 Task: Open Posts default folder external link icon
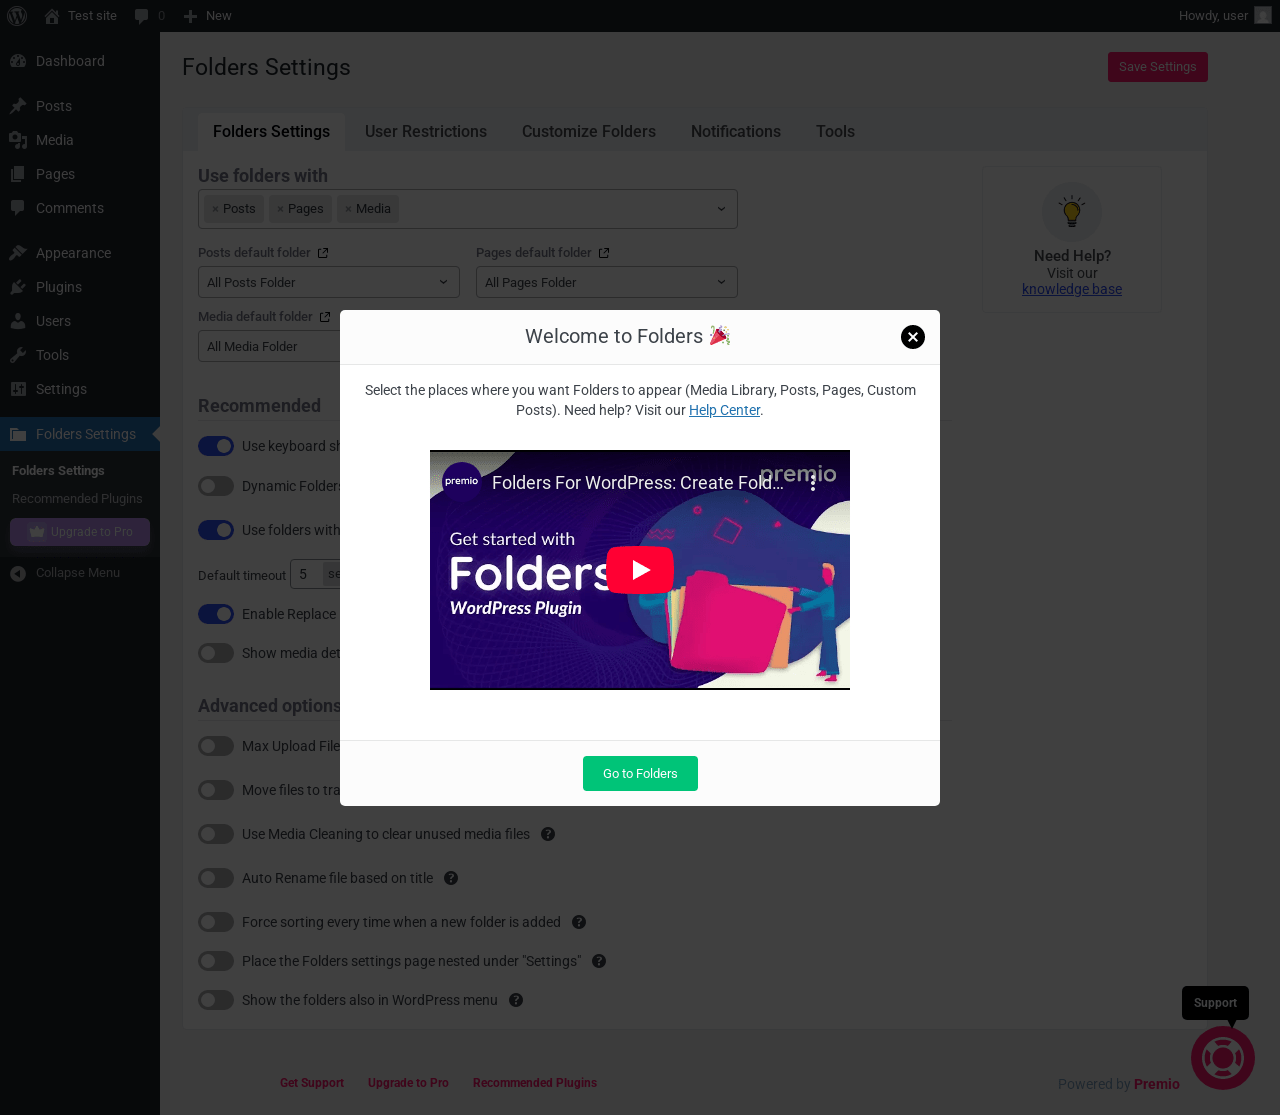click(x=323, y=253)
